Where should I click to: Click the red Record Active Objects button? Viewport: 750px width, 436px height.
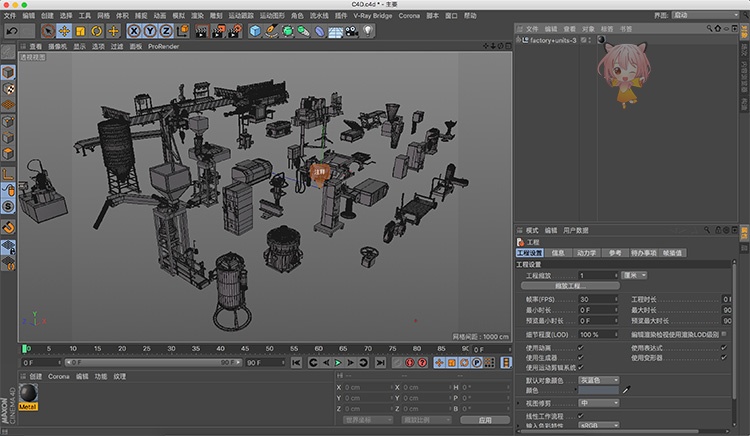click(409, 363)
